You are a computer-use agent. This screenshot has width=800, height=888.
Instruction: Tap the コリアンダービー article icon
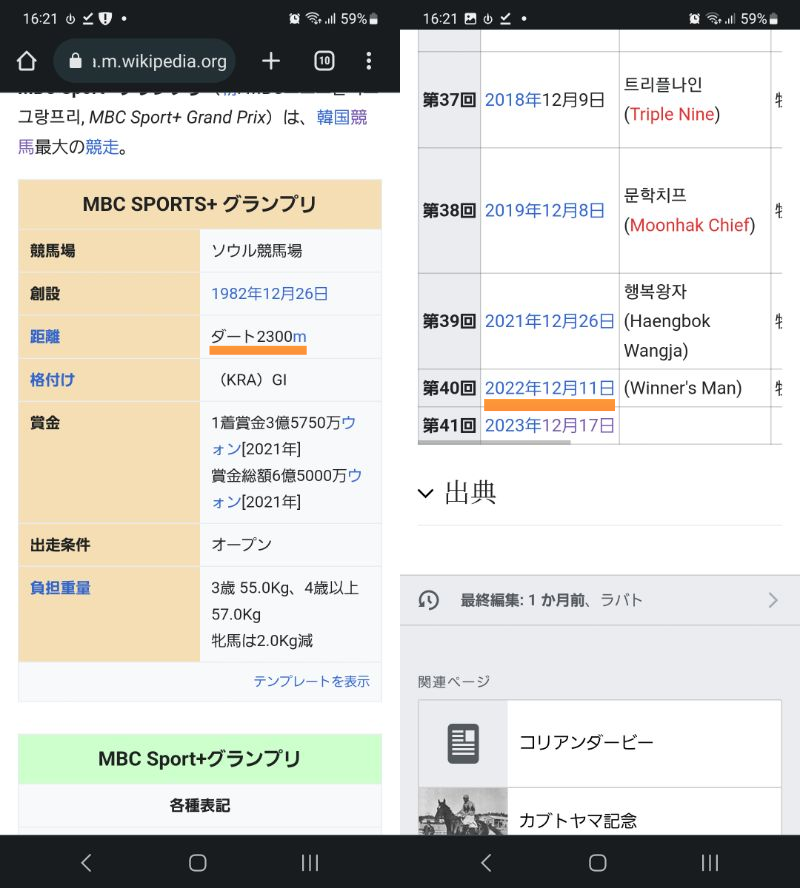463,744
